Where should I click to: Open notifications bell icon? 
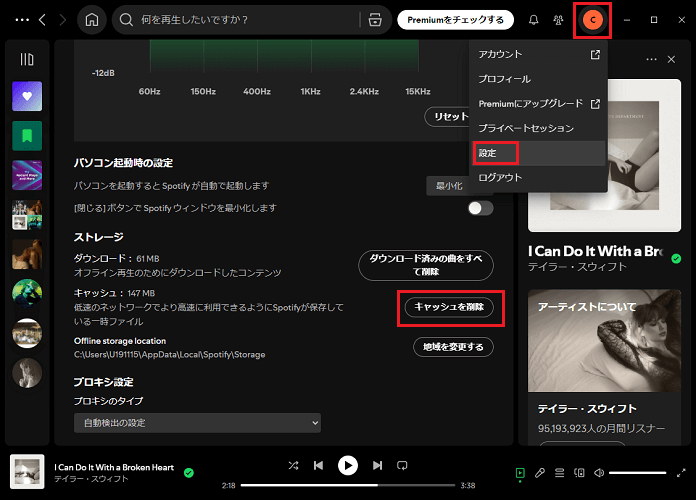(x=534, y=20)
